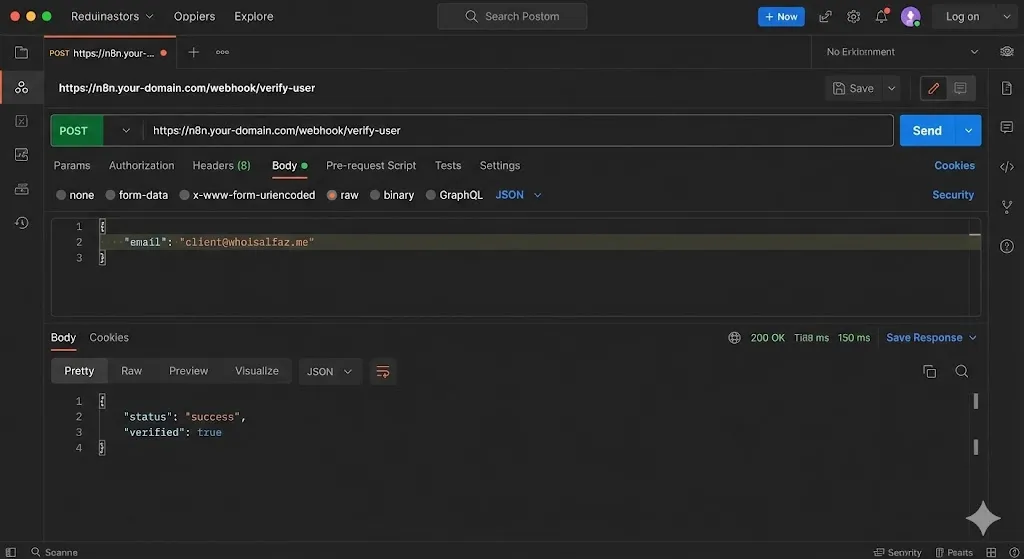
Task: Expand the Save options arrow
Action: point(891,88)
